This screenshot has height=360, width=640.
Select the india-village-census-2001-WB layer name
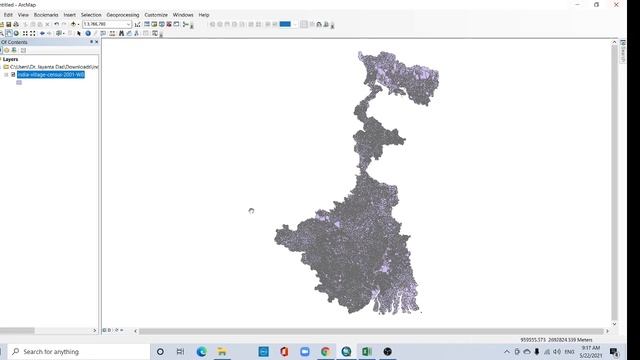click(51, 75)
